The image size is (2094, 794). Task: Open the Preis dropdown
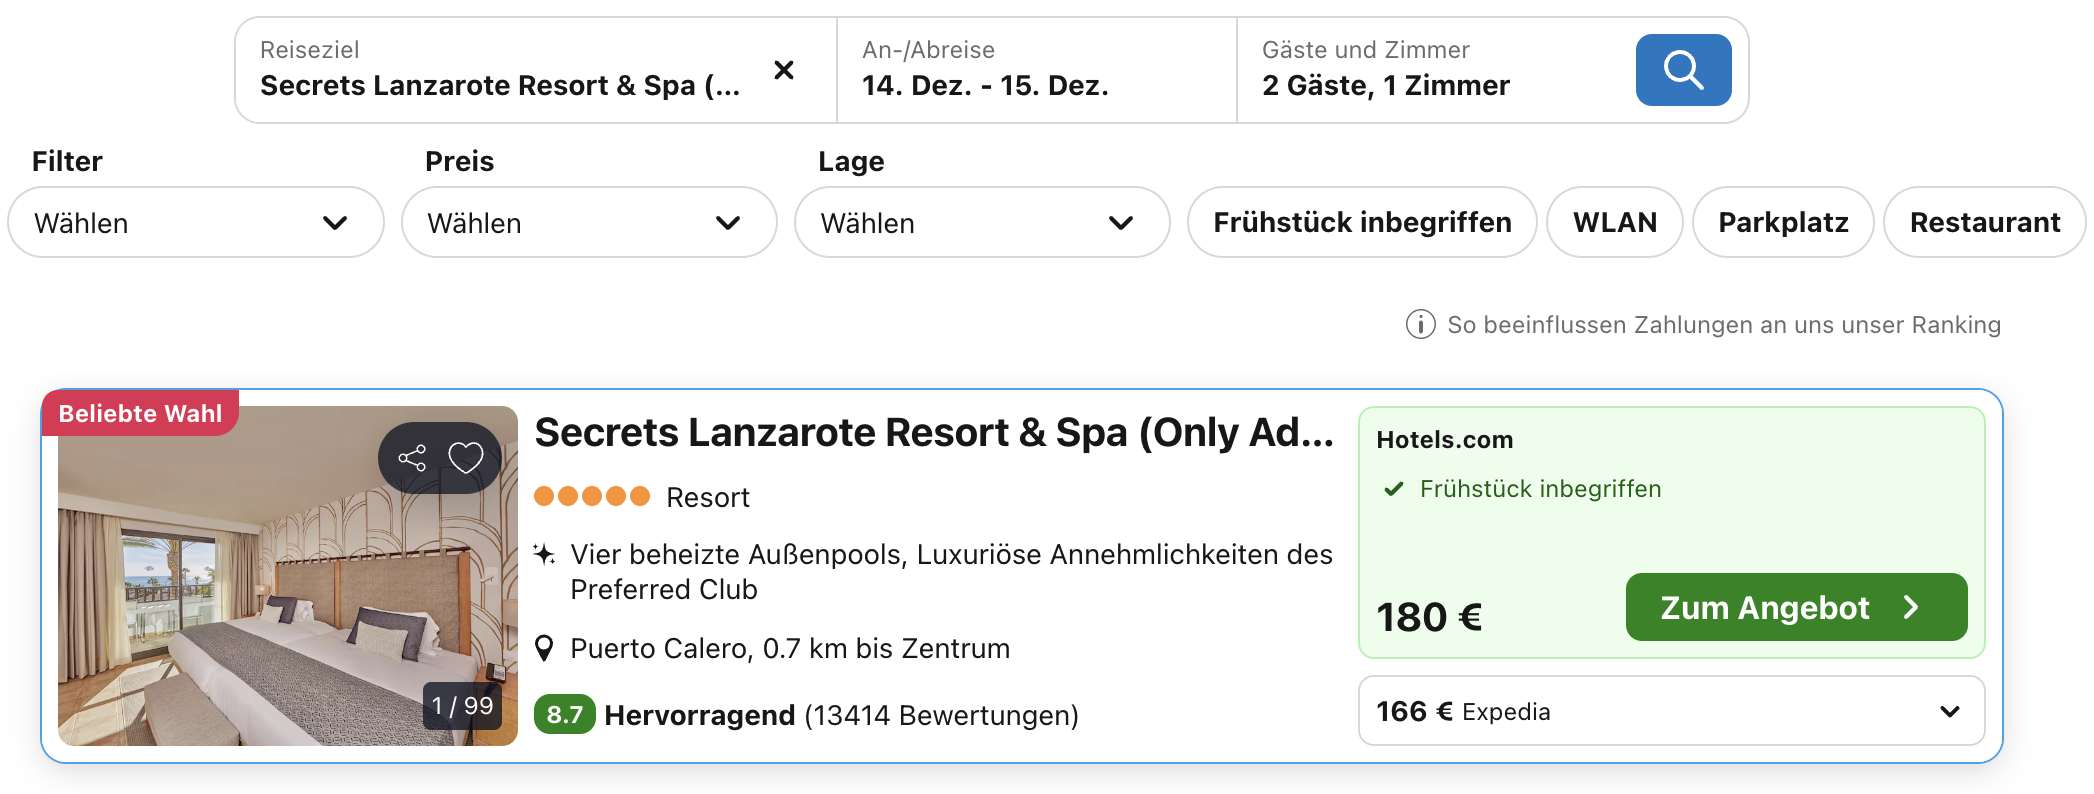[588, 222]
